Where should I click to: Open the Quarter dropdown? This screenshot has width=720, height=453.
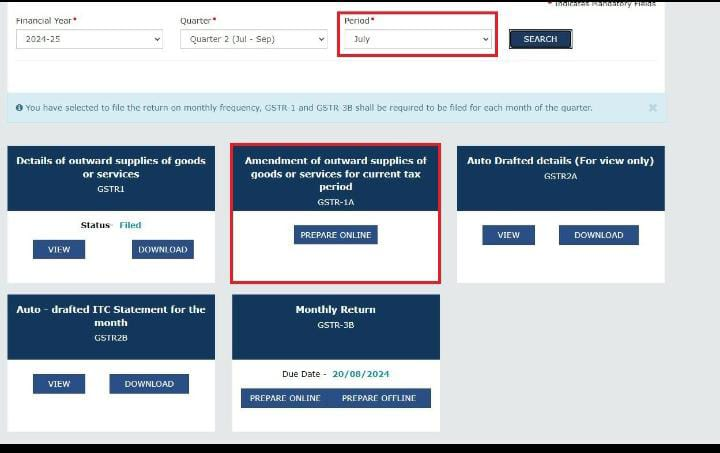pyautogui.click(x=253, y=39)
